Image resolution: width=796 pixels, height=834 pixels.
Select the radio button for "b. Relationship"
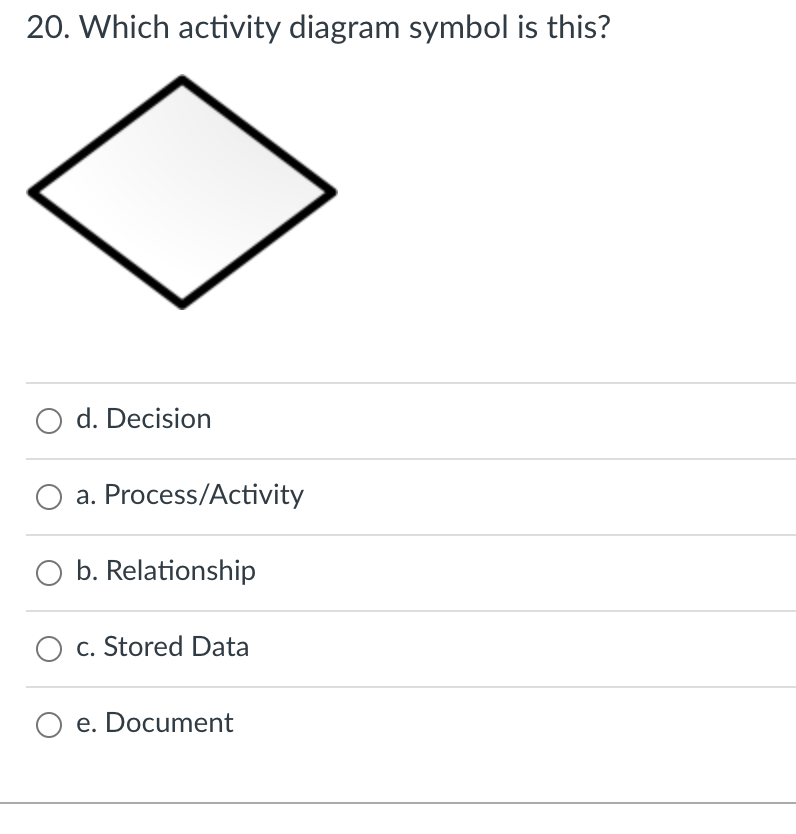click(48, 572)
